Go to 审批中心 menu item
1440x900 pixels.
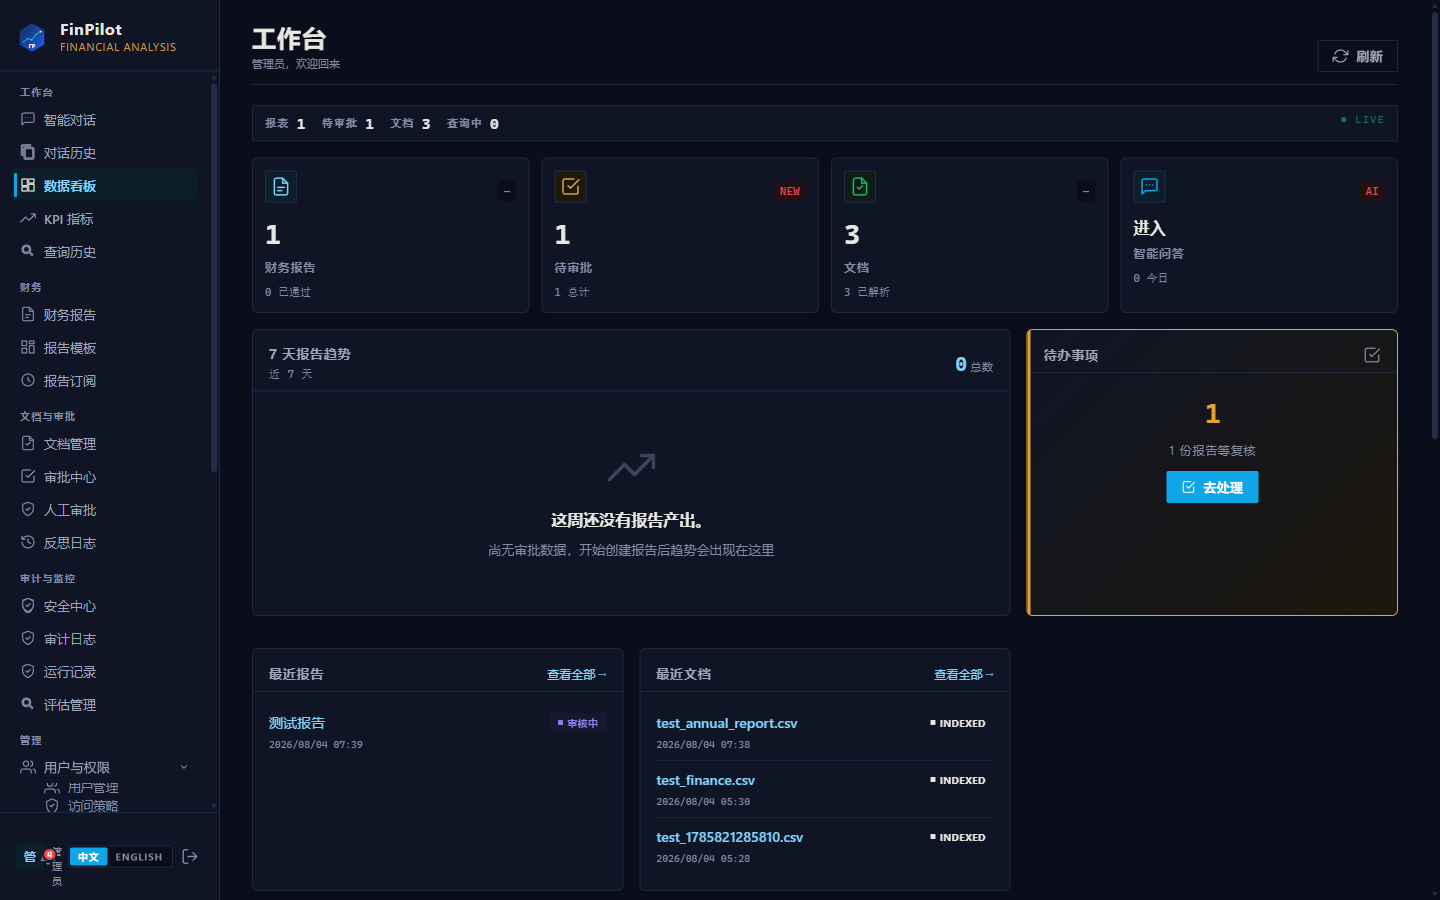(x=105, y=477)
